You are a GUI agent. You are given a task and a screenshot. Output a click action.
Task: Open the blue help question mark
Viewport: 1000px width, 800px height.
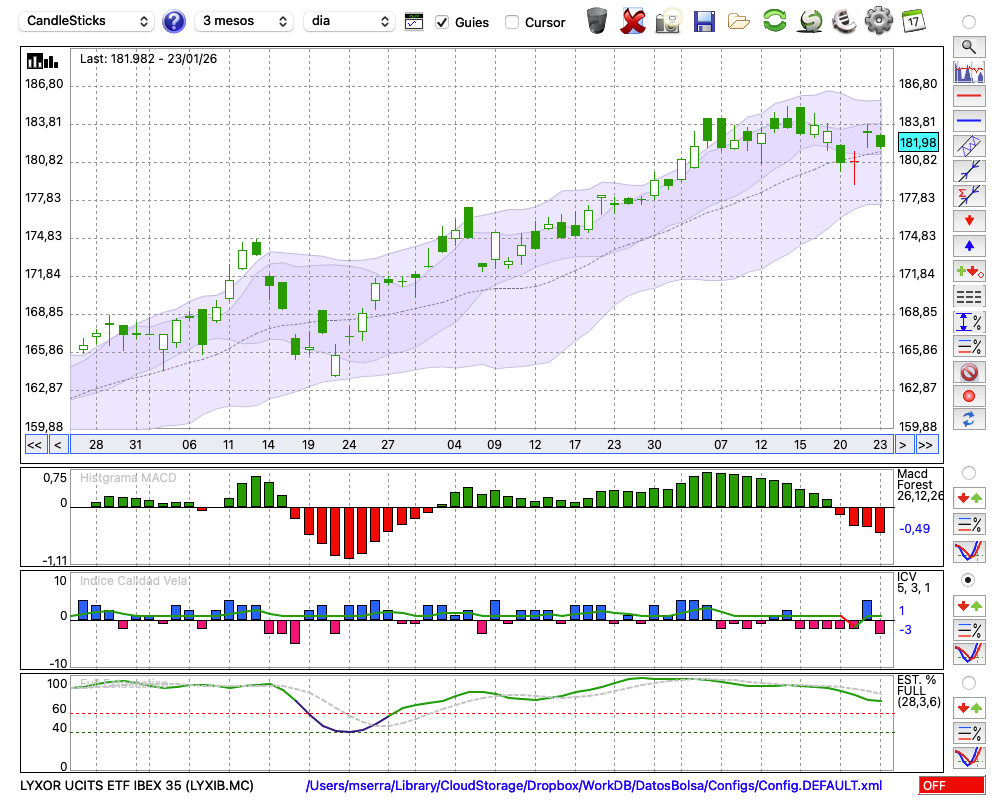(x=174, y=22)
